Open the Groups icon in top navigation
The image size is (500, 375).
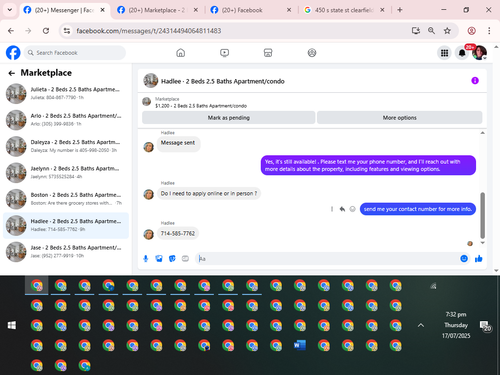pyautogui.click(x=312, y=53)
